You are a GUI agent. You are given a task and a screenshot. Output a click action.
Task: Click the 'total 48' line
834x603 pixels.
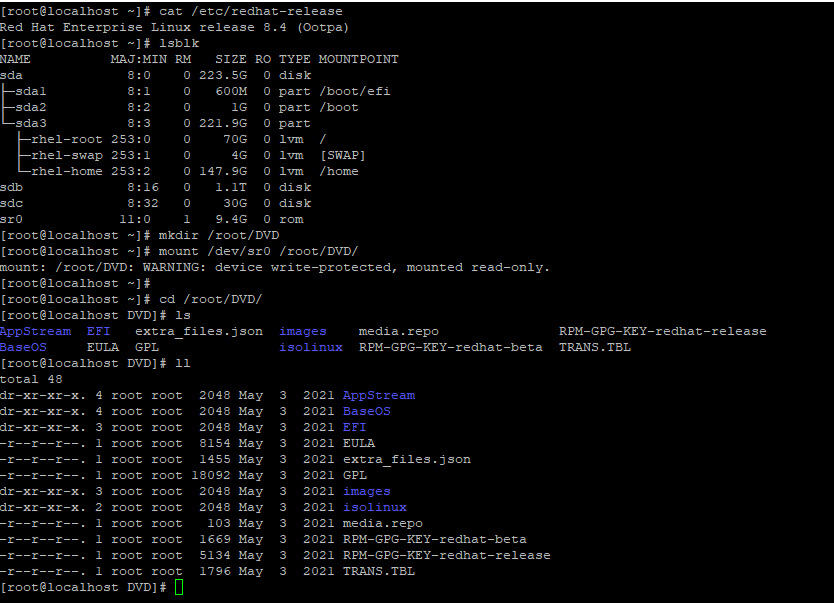coord(31,379)
